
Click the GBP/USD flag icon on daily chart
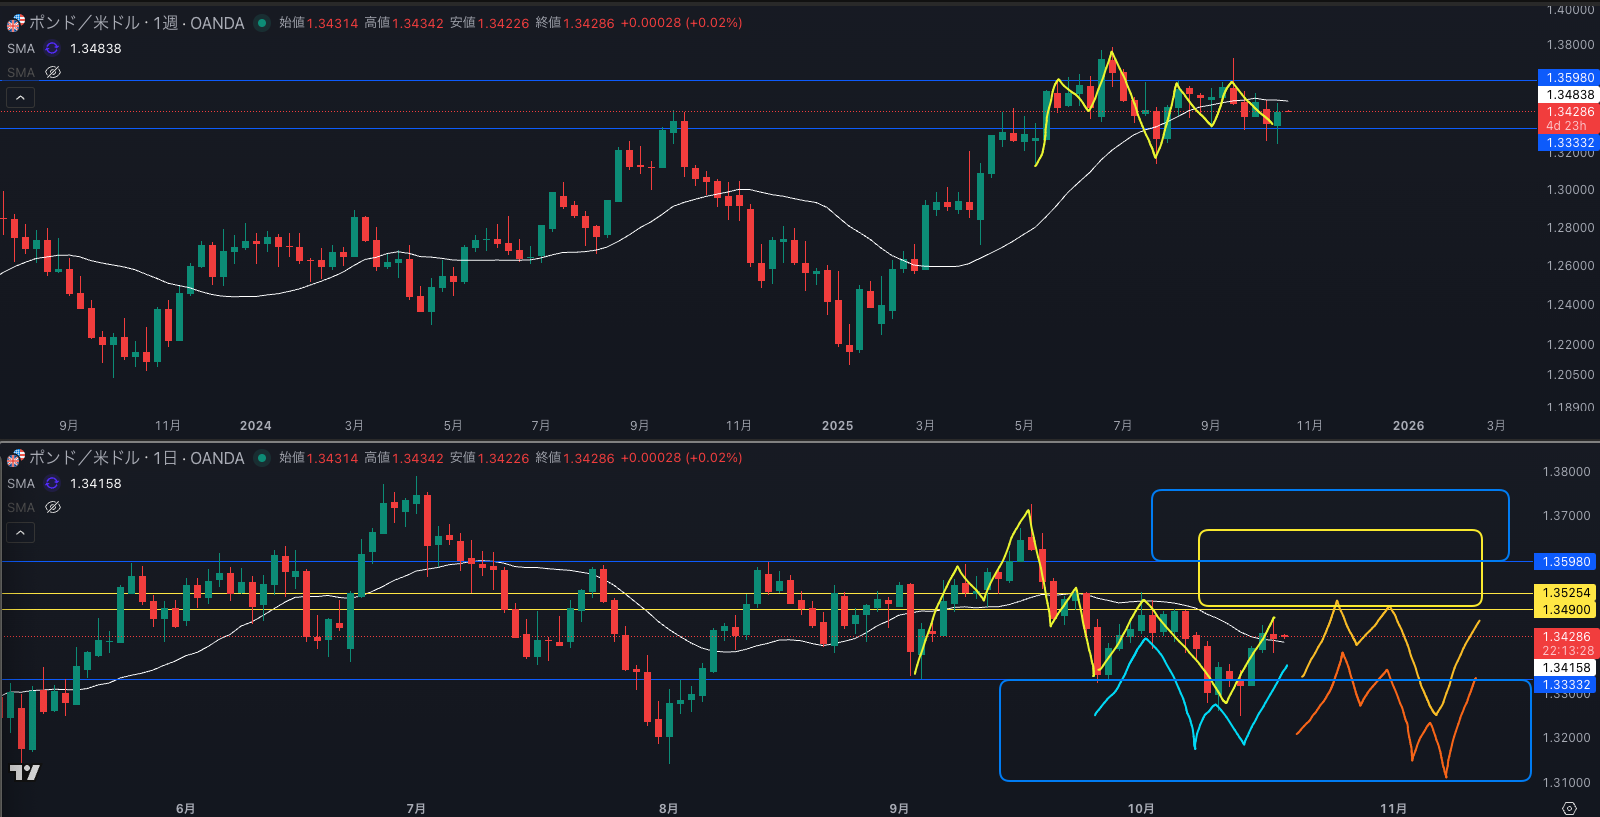tap(16, 458)
